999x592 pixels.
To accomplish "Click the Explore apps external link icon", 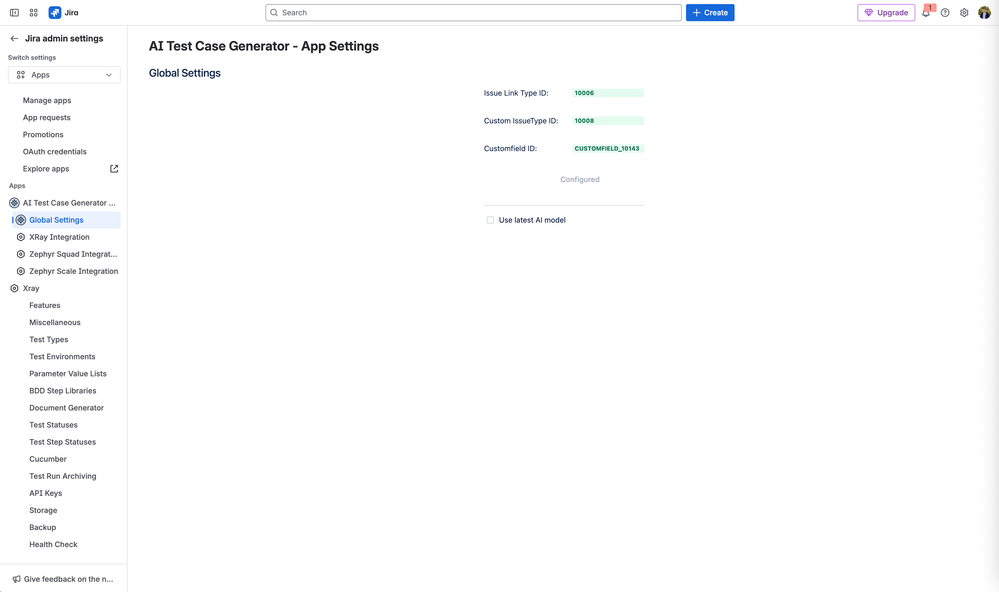I will click(114, 169).
